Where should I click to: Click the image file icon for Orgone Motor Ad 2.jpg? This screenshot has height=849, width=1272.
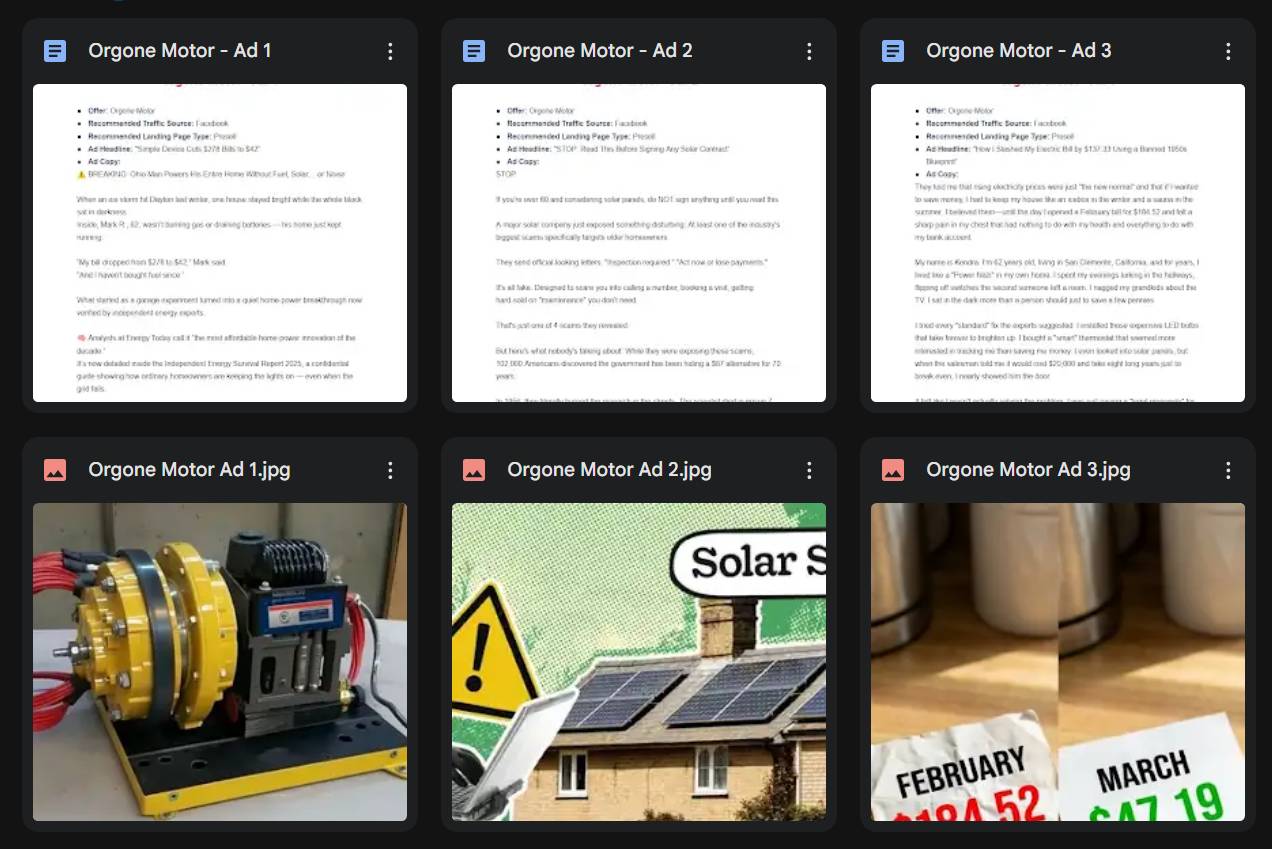(x=474, y=470)
